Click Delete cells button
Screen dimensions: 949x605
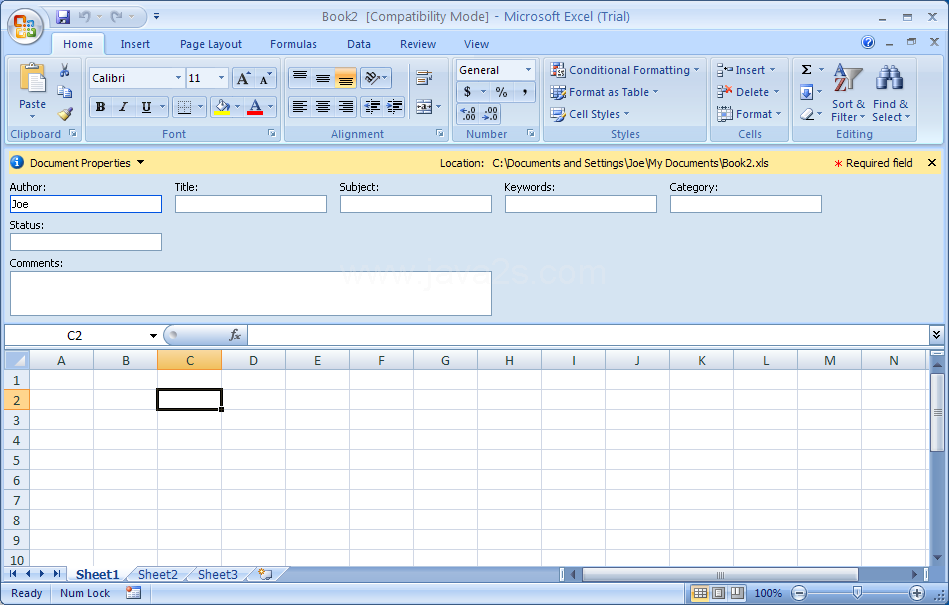coord(748,92)
